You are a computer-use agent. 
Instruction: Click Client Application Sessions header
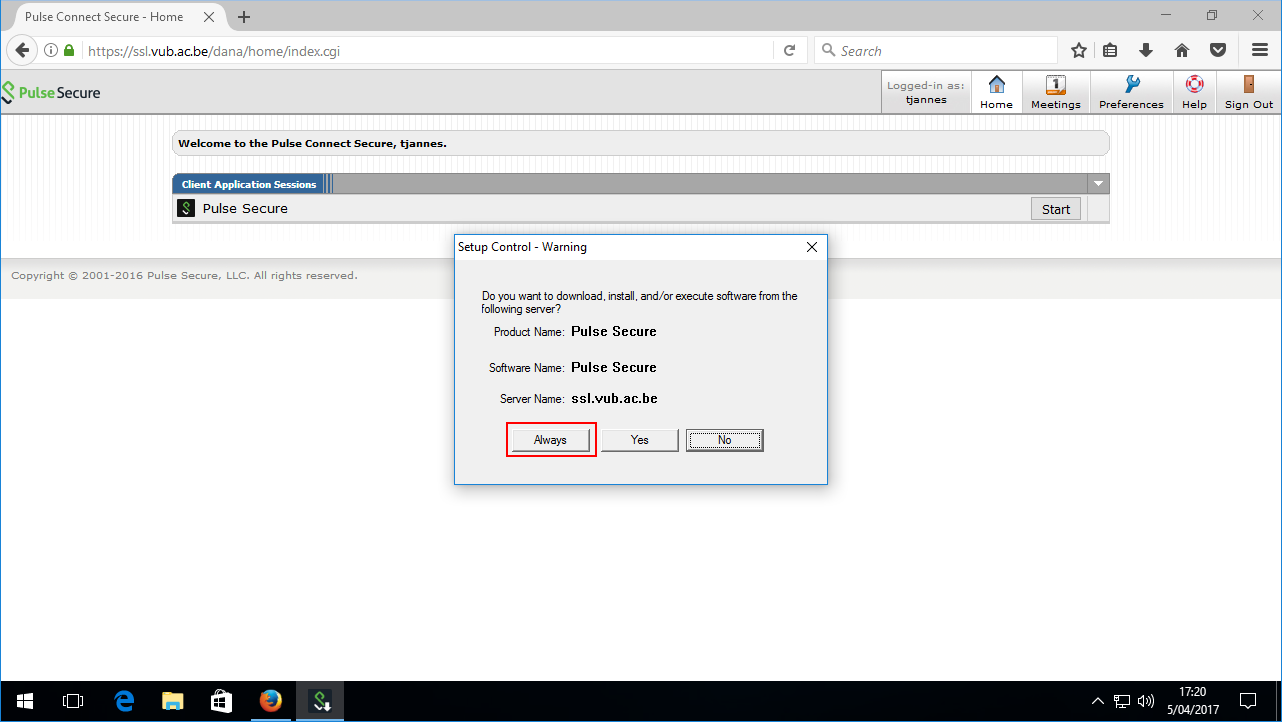tap(249, 184)
